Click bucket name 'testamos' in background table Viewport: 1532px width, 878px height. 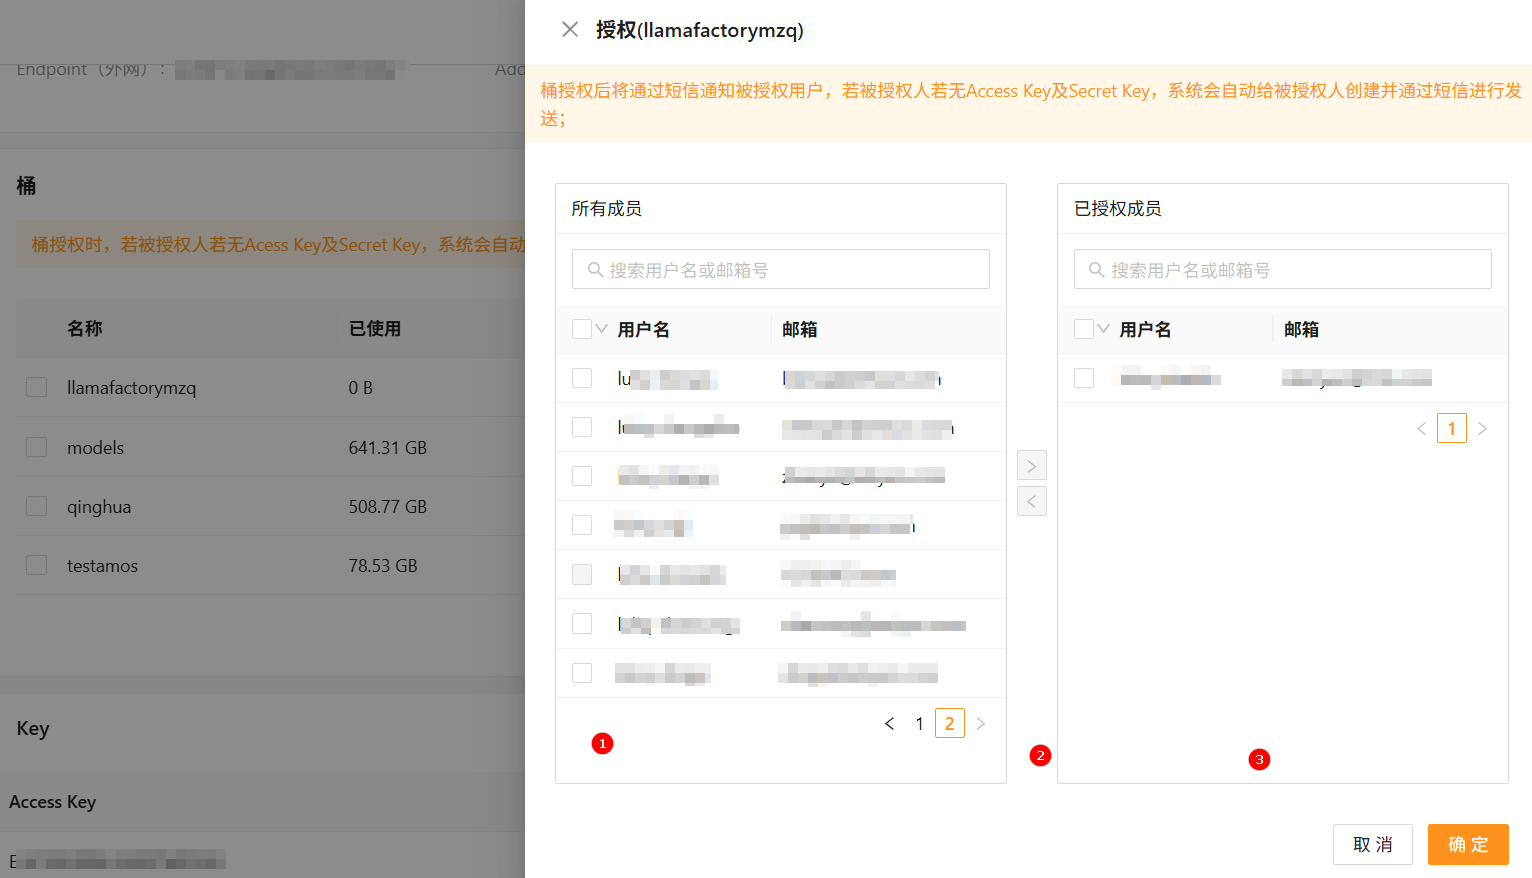point(102,566)
